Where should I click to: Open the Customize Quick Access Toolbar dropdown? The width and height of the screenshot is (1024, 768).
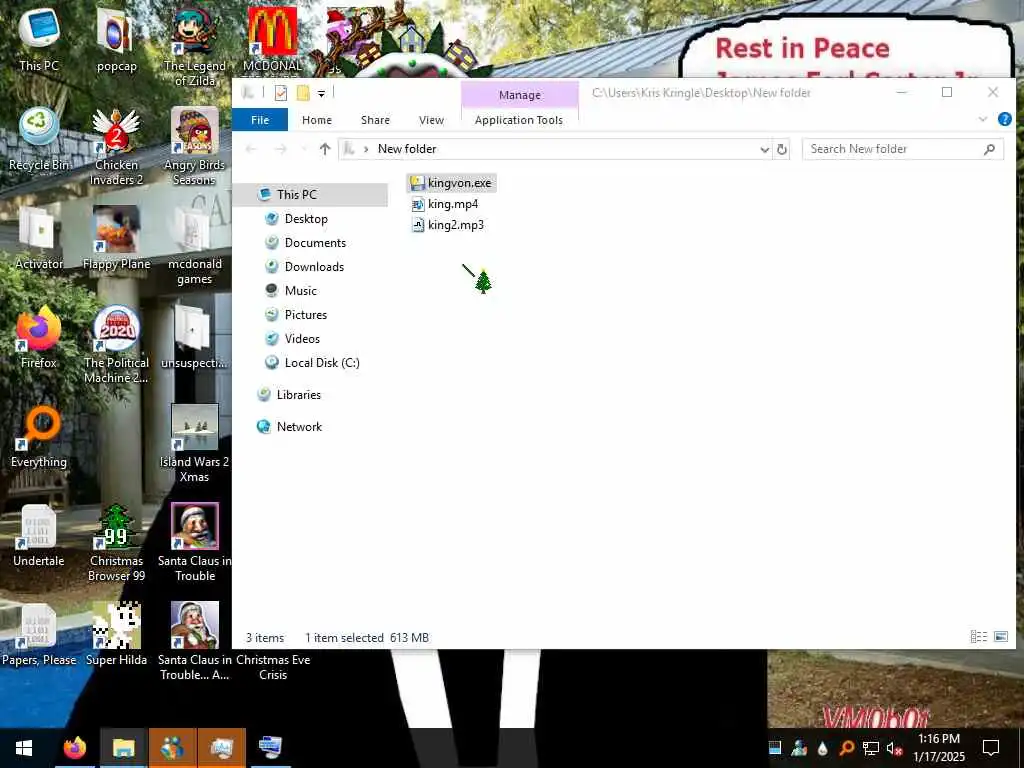pos(321,94)
